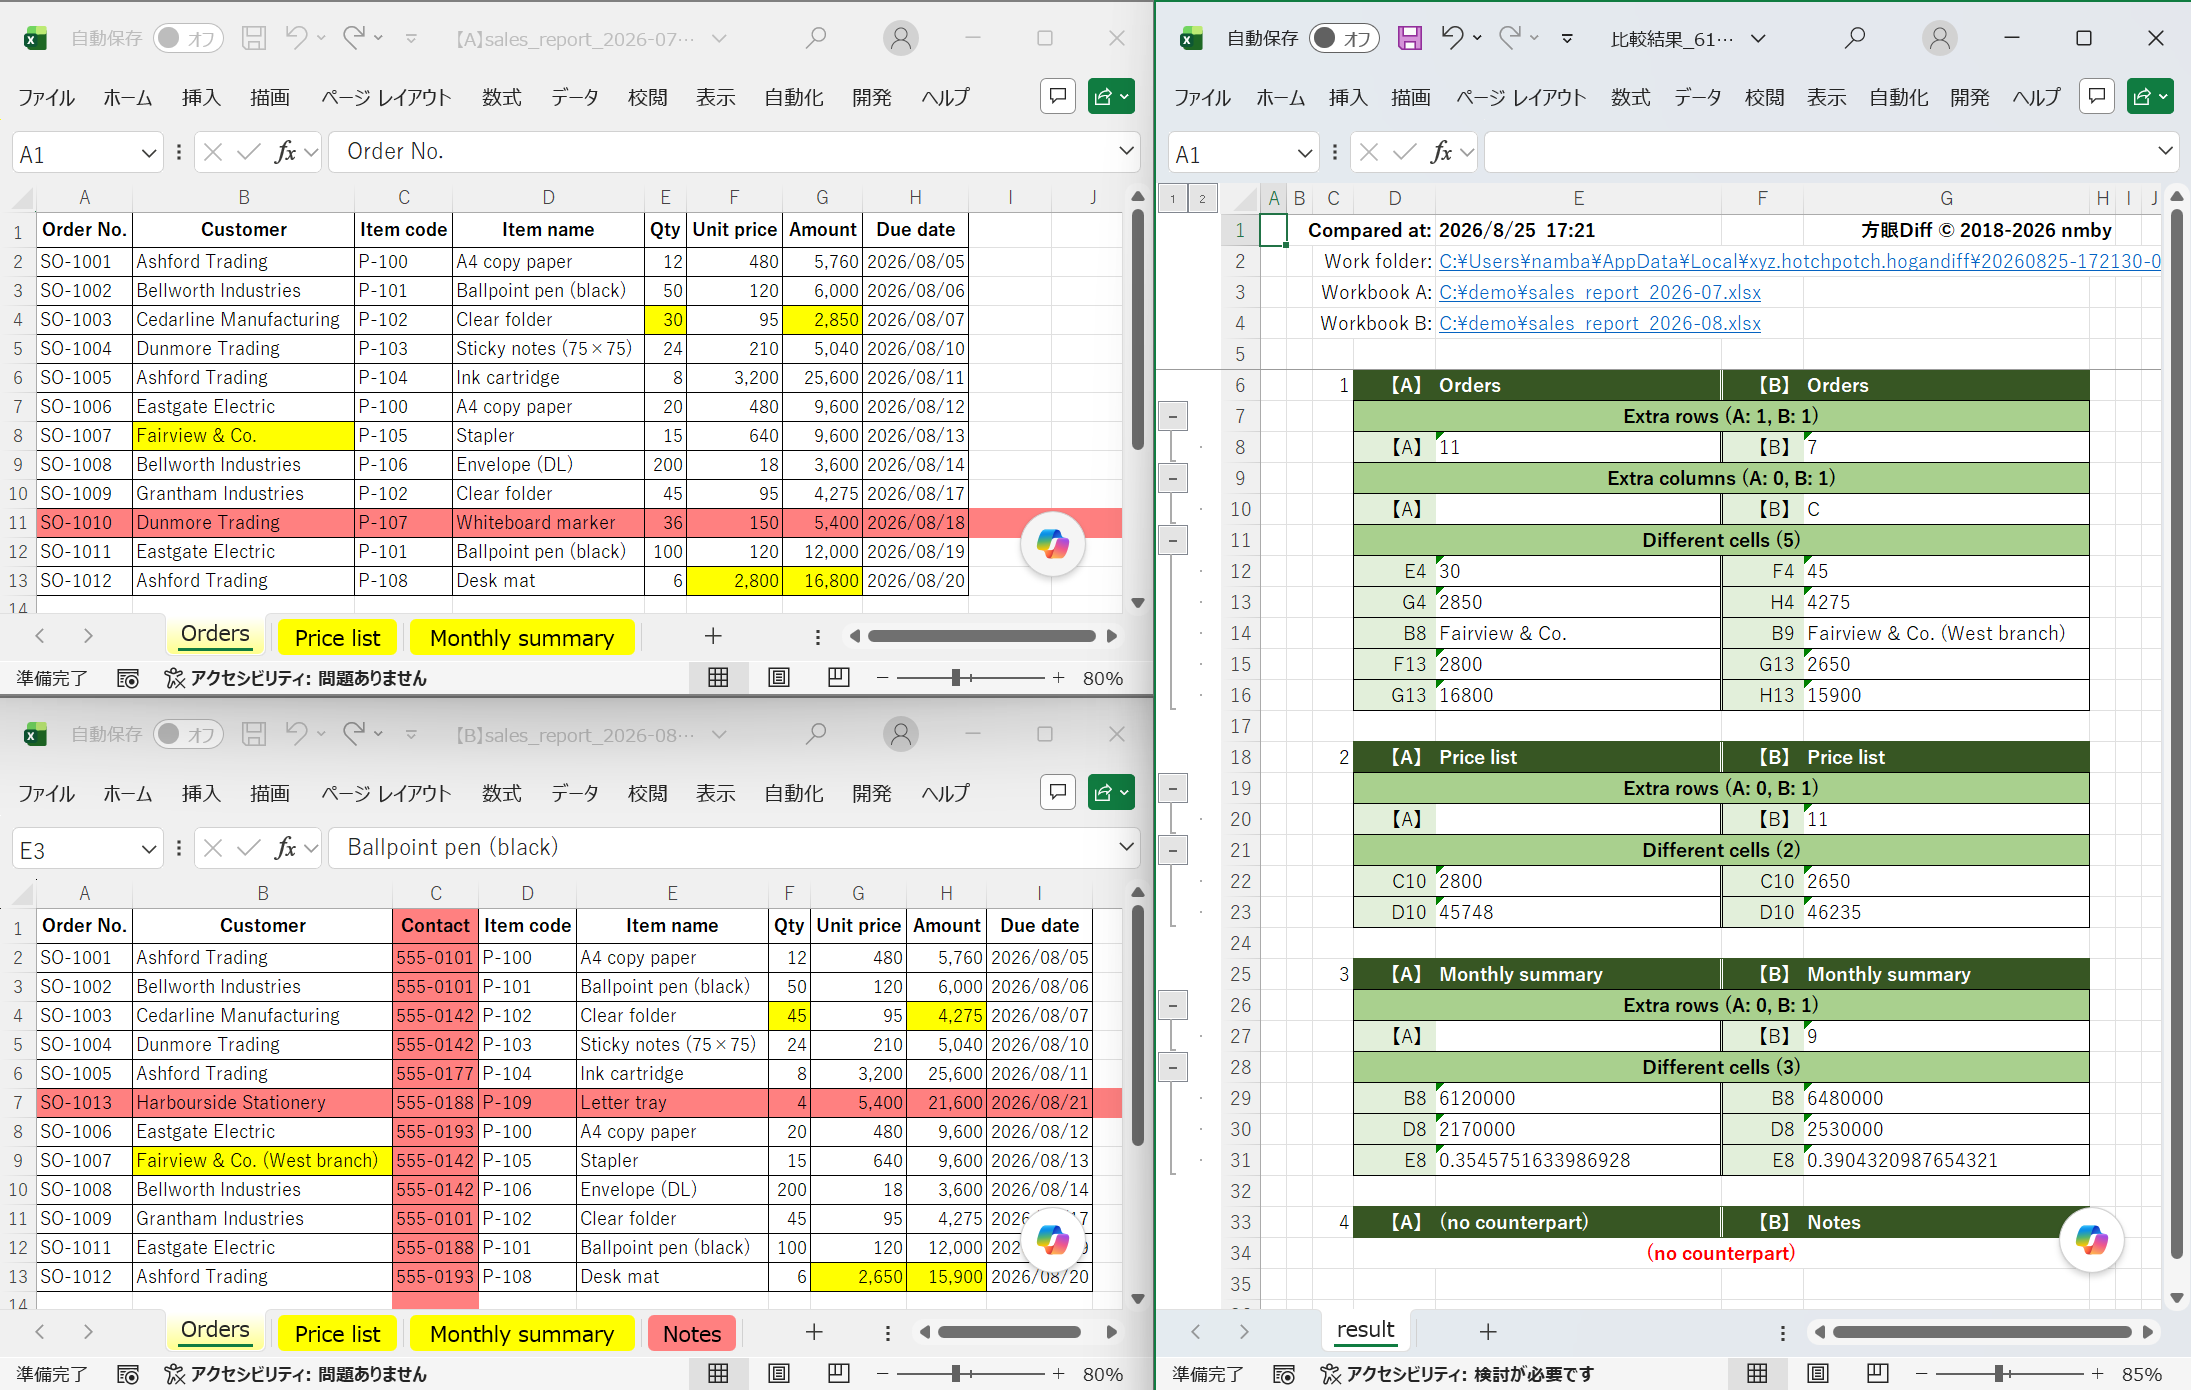
Task: Click the share icon in the [A] sales_report window
Action: 1111,96
